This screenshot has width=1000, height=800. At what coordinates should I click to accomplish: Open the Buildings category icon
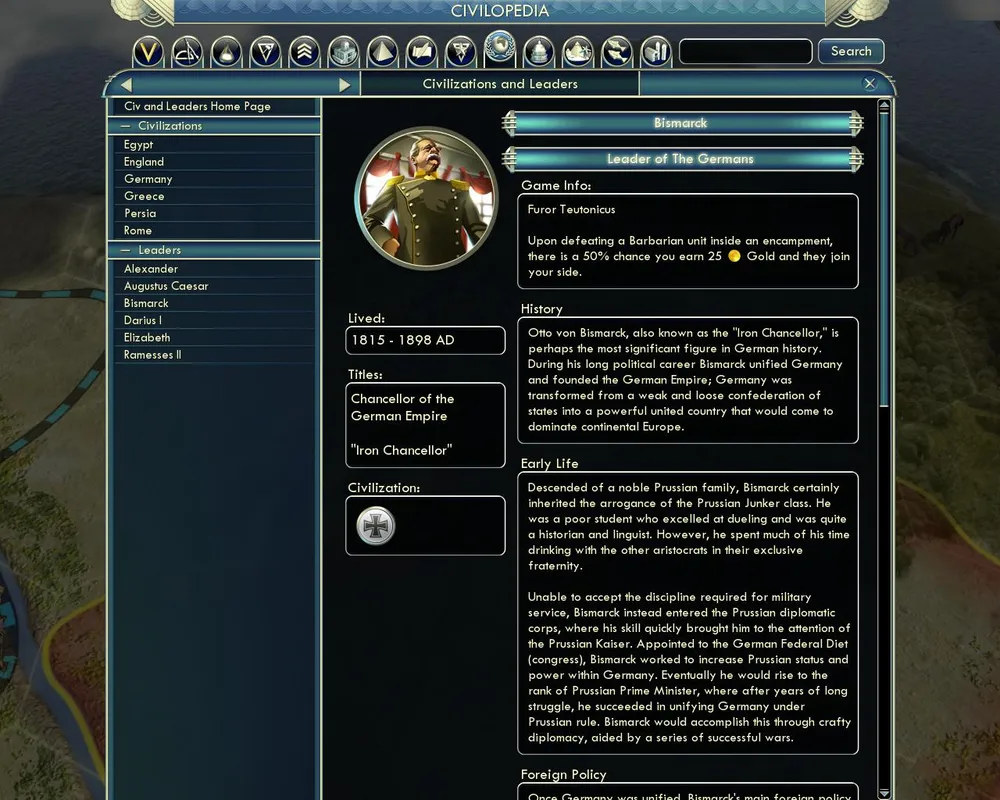point(343,52)
